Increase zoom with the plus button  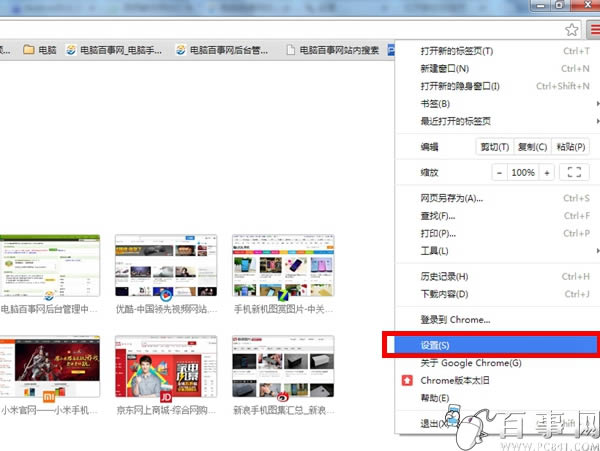[546, 173]
